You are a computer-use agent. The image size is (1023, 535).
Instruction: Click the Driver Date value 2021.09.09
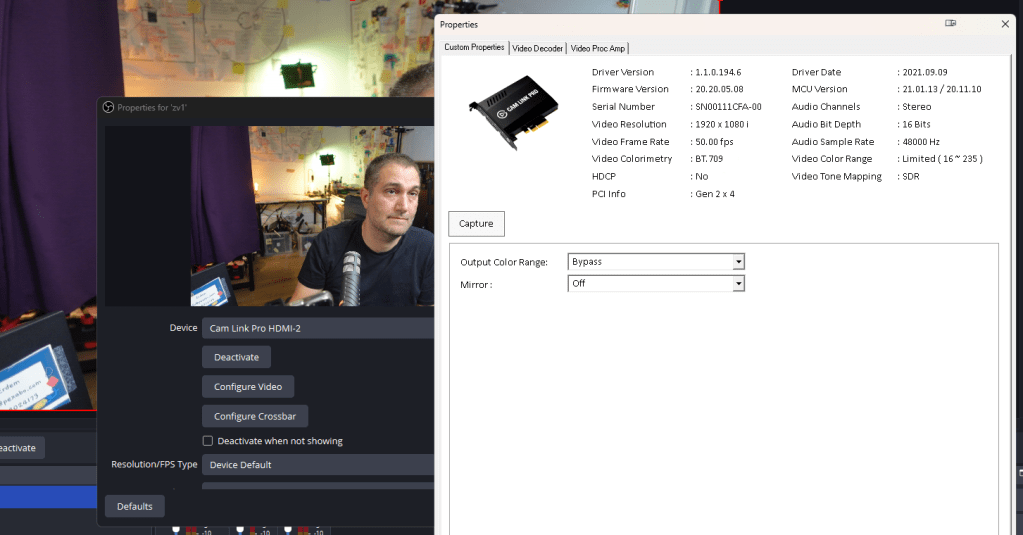pyautogui.click(x=925, y=72)
